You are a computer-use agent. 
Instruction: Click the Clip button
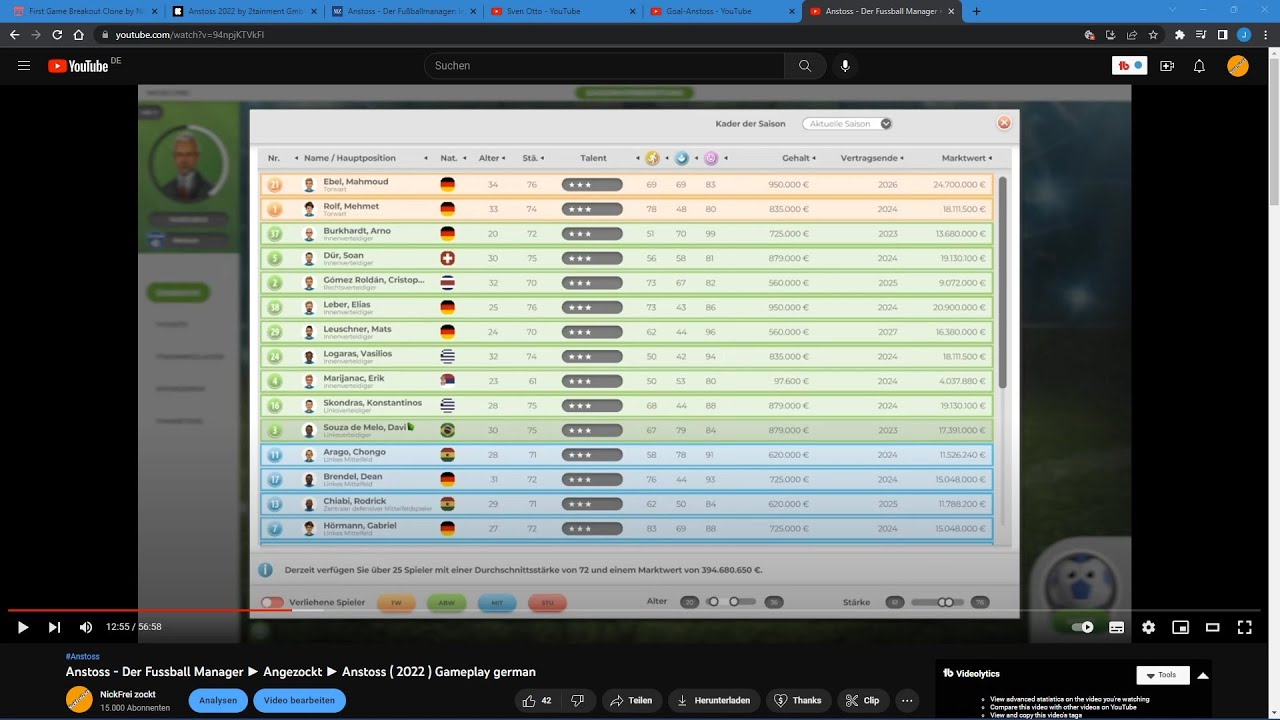[862, 700]
